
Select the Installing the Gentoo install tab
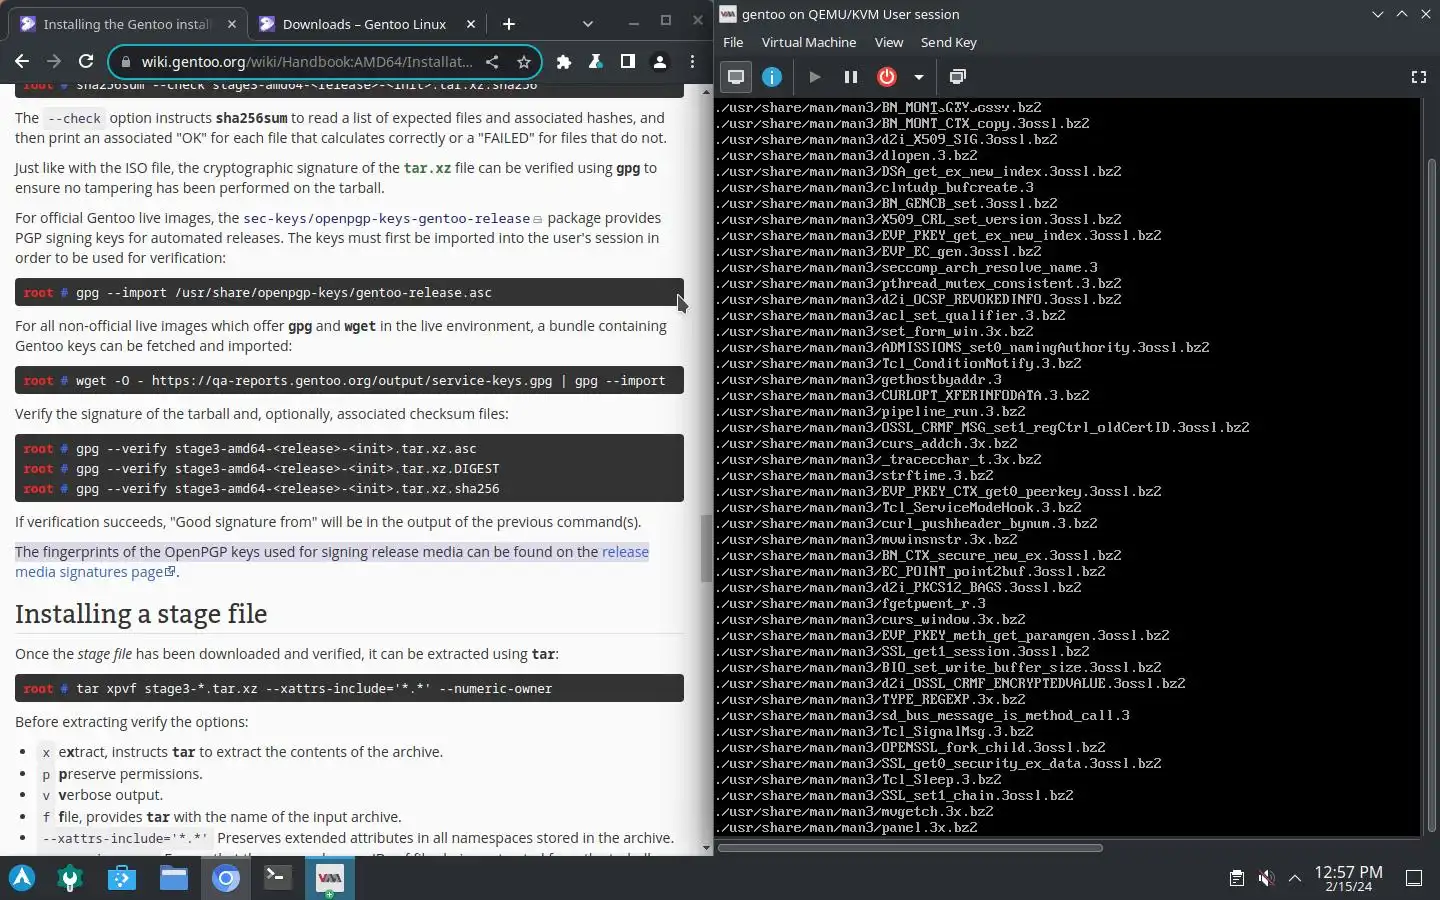point(130,24)
